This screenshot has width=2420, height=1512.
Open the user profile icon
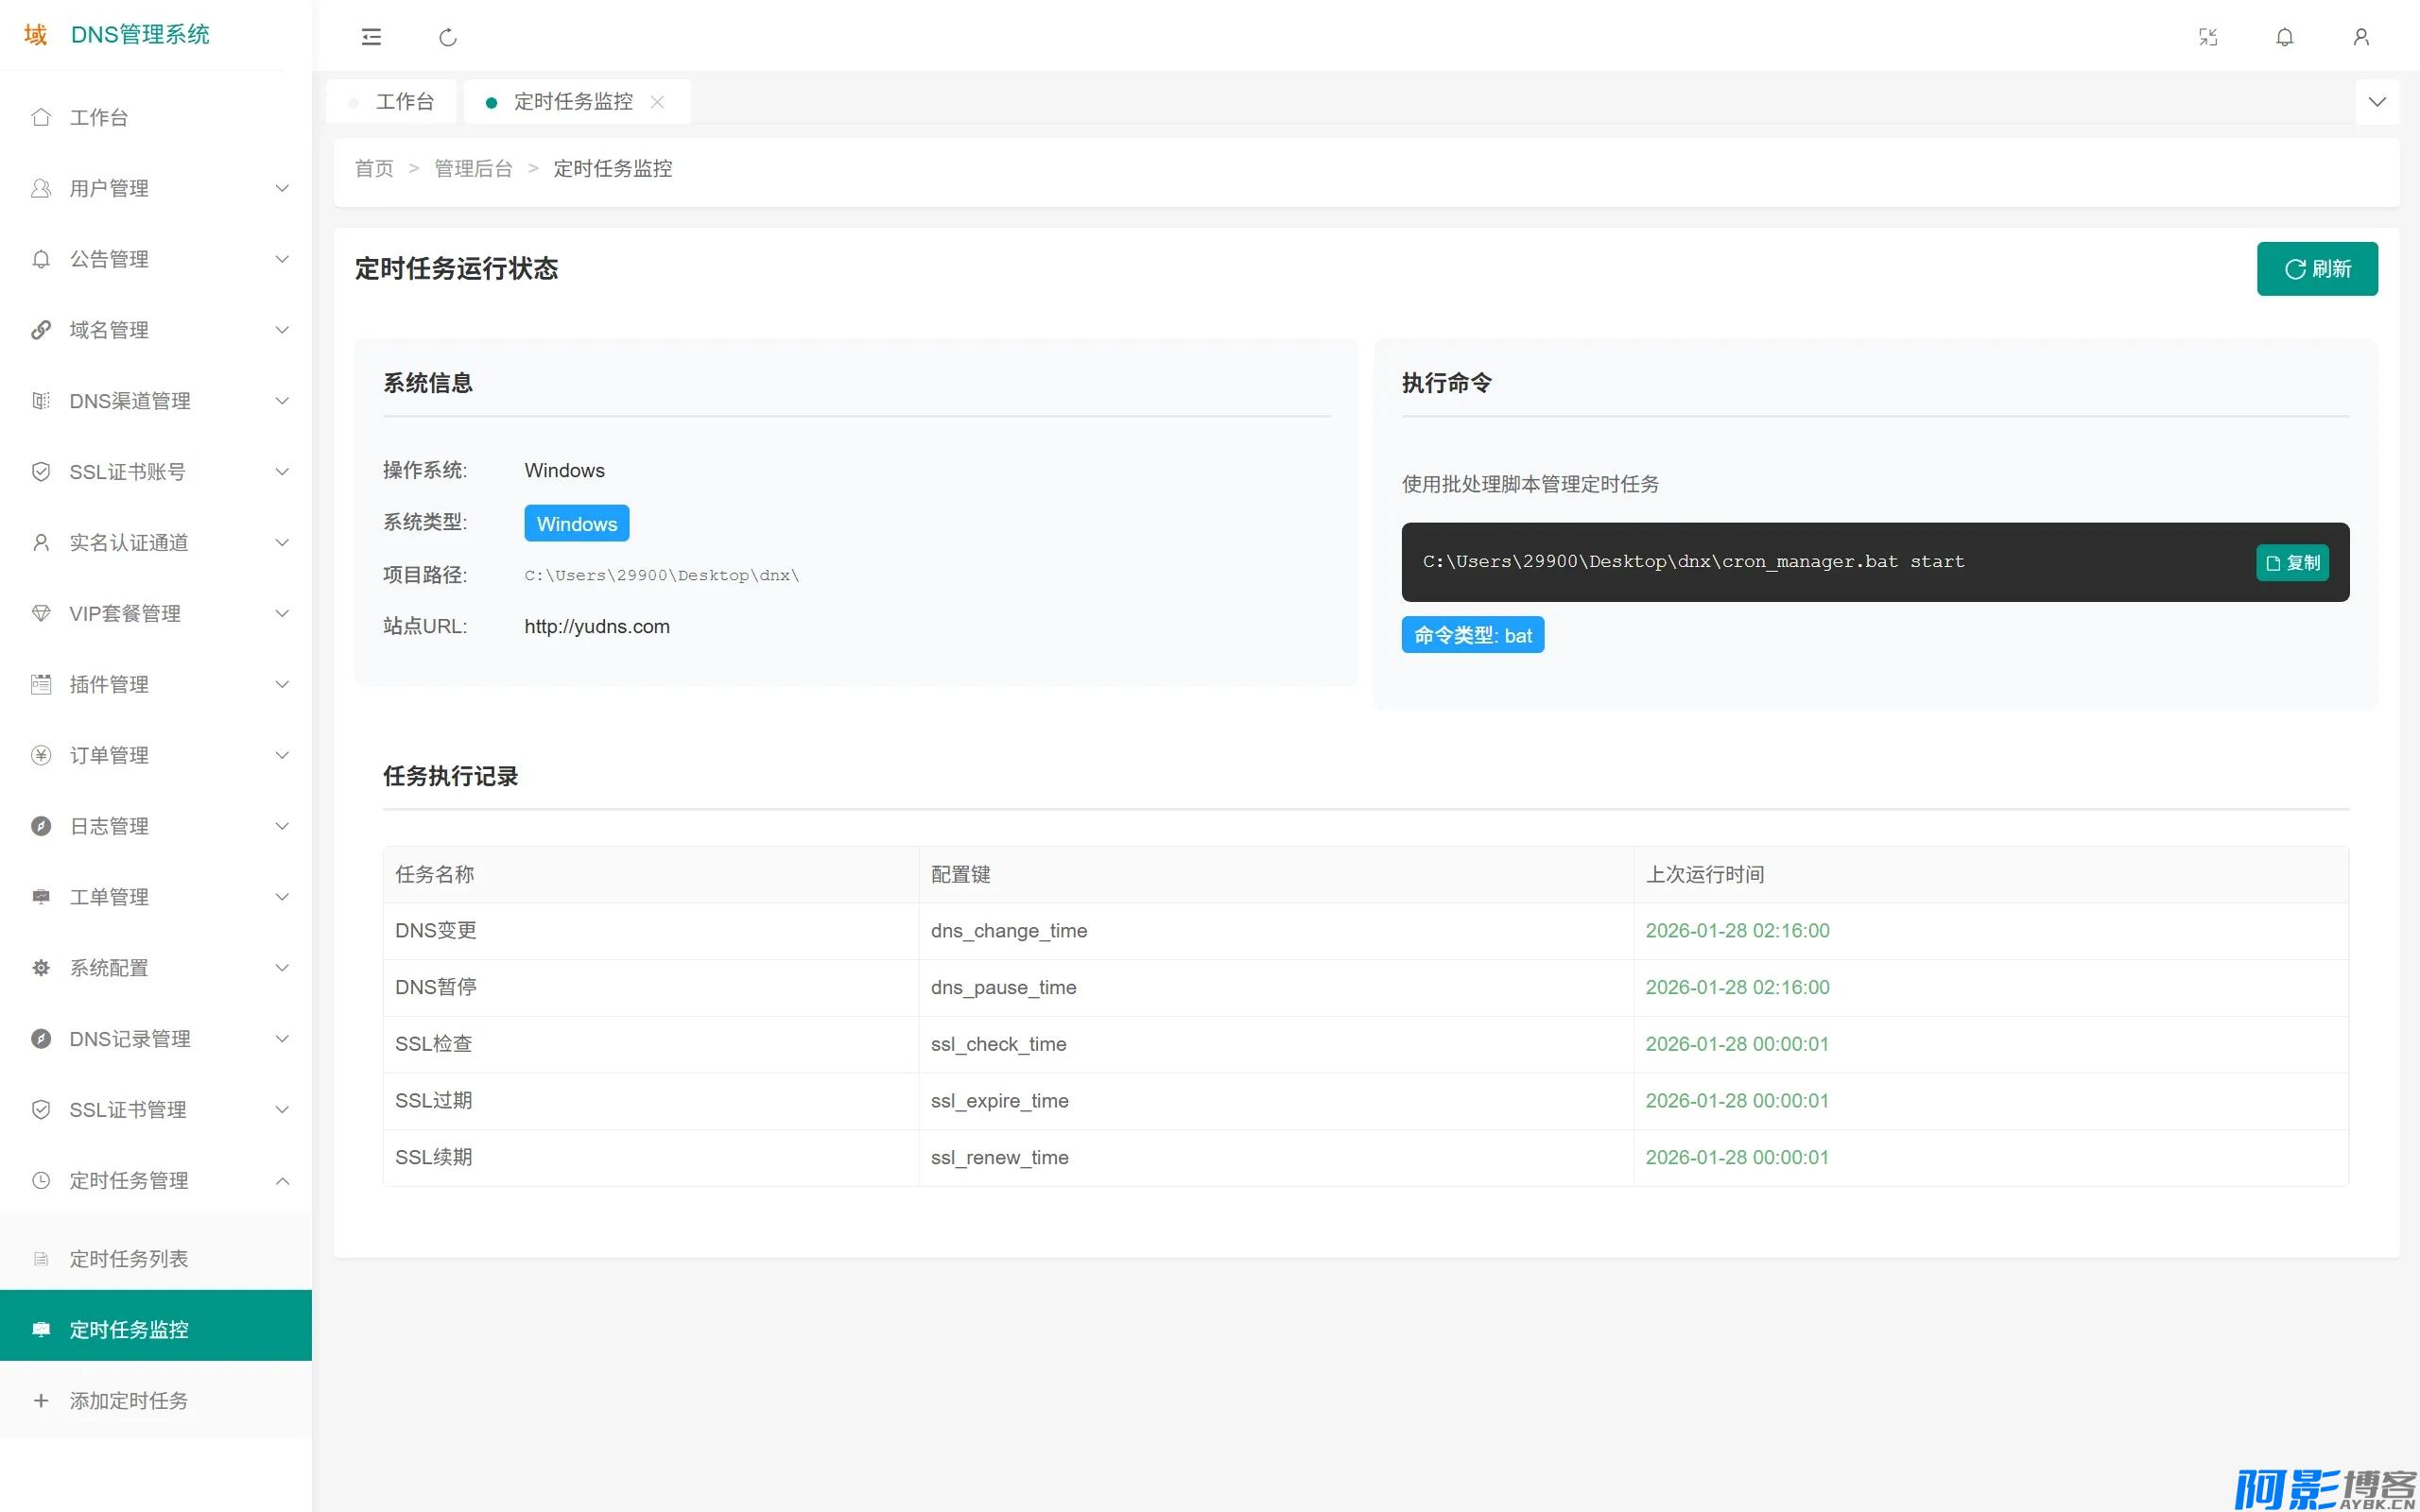[x=2361, y=37]
